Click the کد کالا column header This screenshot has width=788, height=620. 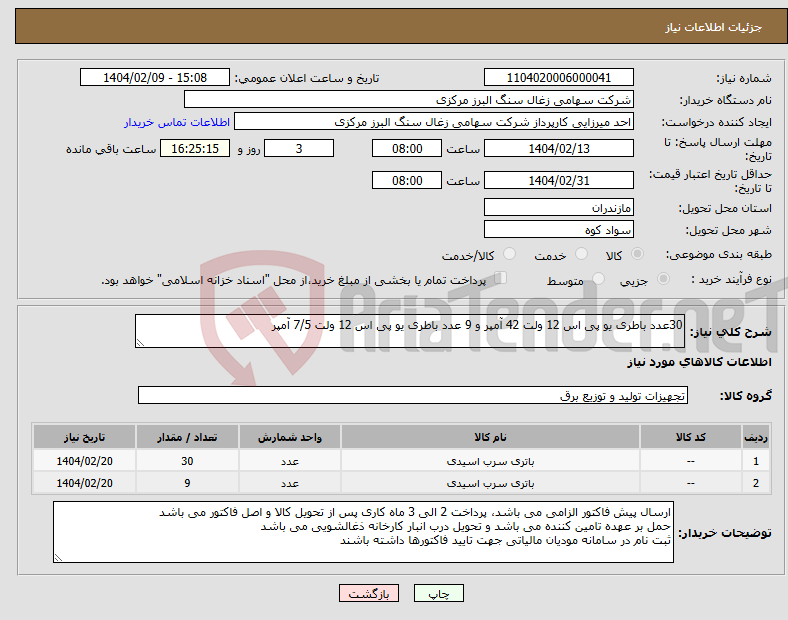[x=691, y=437]
